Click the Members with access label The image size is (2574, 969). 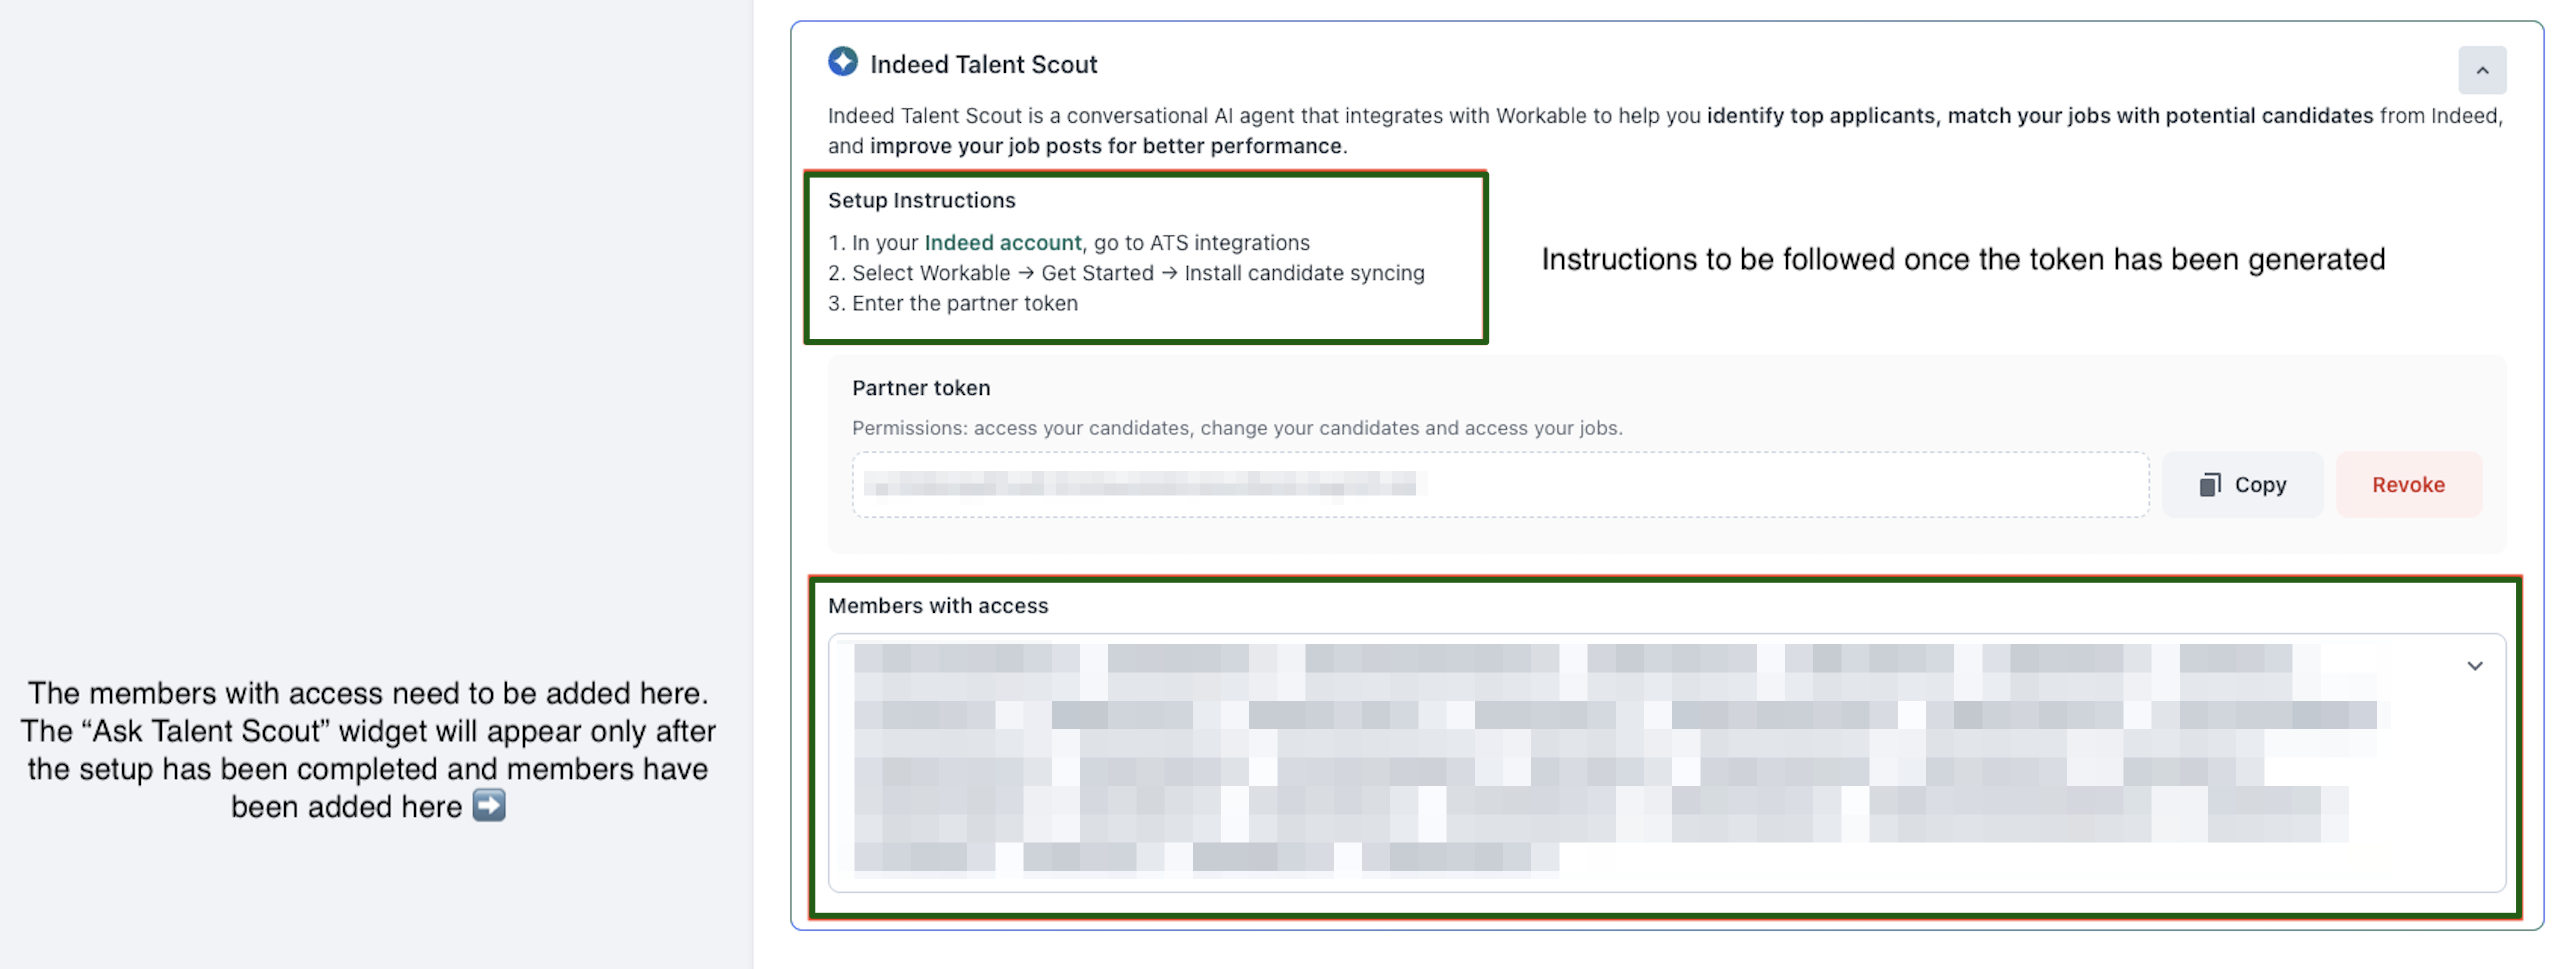(x=937, y=606)
